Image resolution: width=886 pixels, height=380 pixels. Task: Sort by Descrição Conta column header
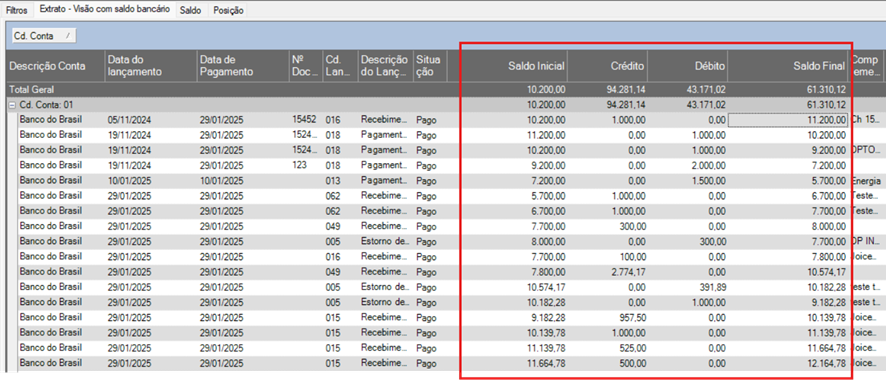[55, 66]
